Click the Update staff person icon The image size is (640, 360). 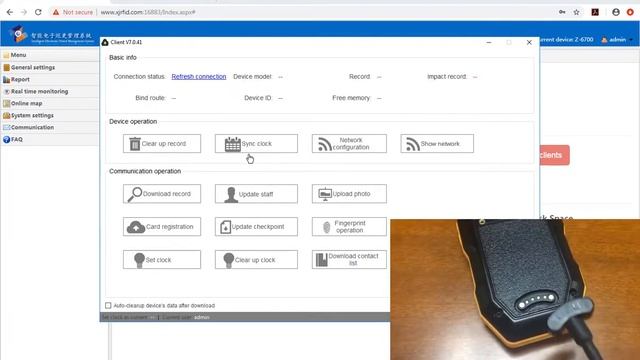pyautogui.click(x=231, y=195)
